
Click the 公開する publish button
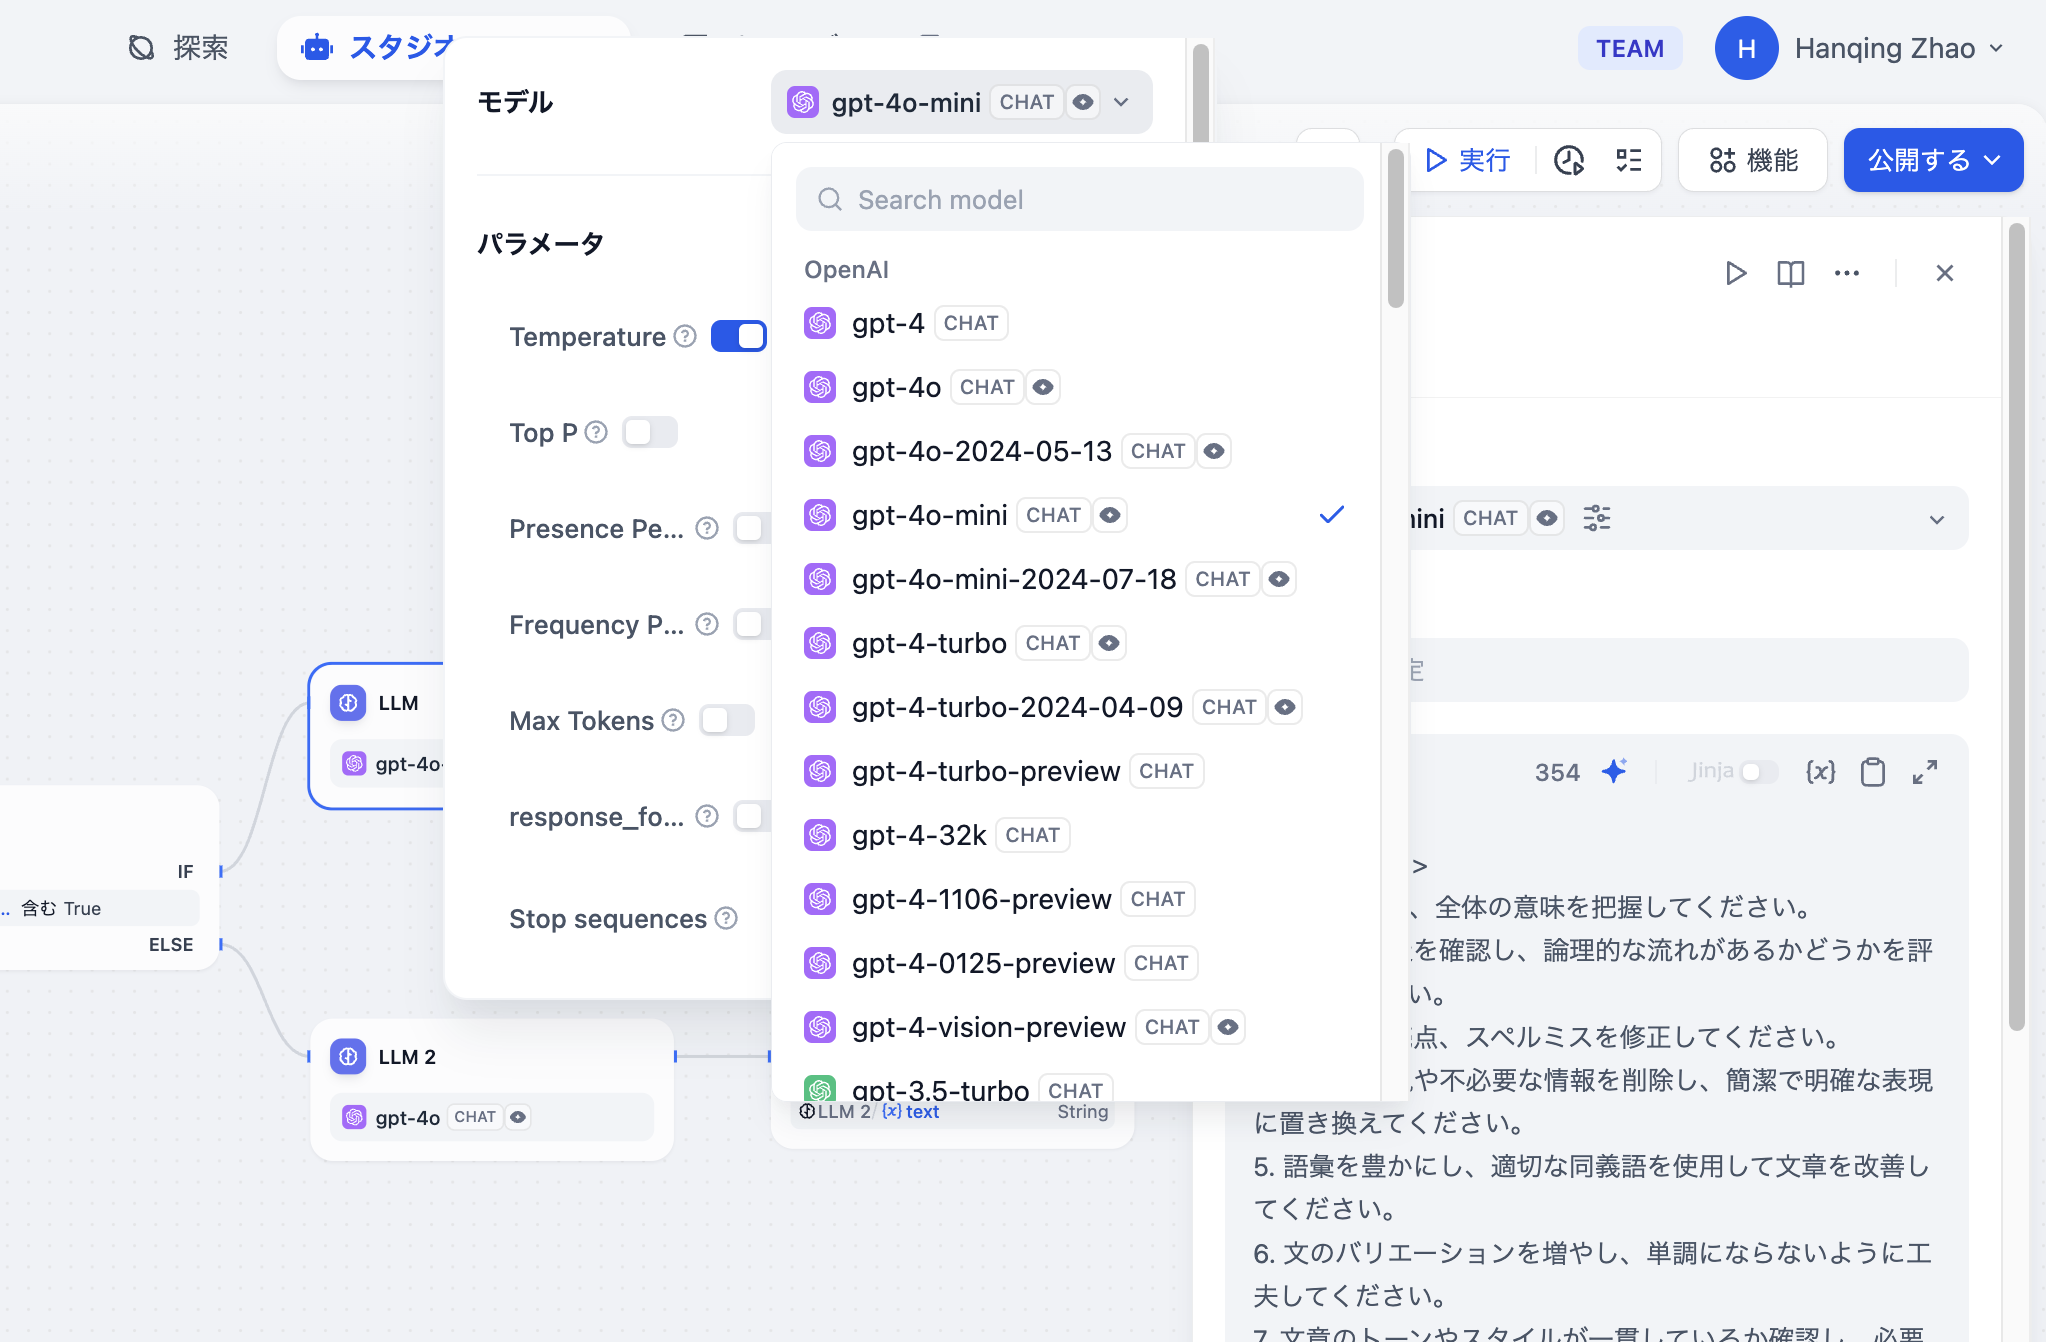[x=1933, y=160]
